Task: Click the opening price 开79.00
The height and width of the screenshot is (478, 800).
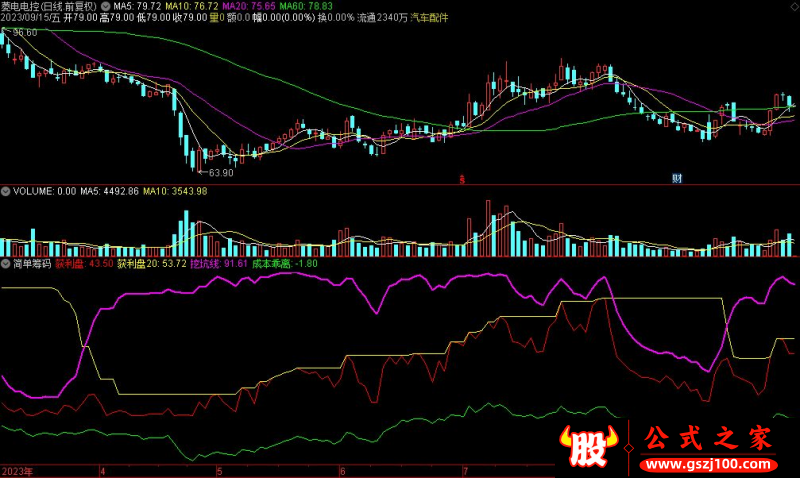Action: 80,17
